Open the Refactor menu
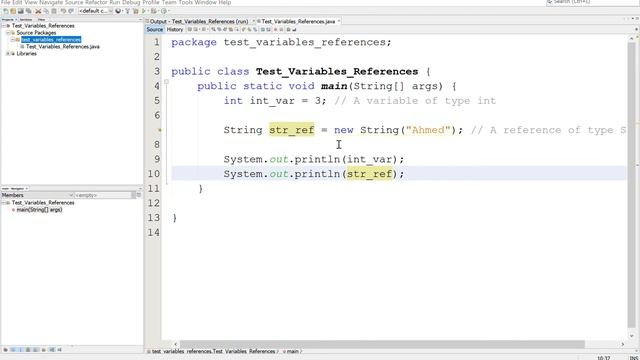This screenshot has height=360, width=640. coord(96,2)
